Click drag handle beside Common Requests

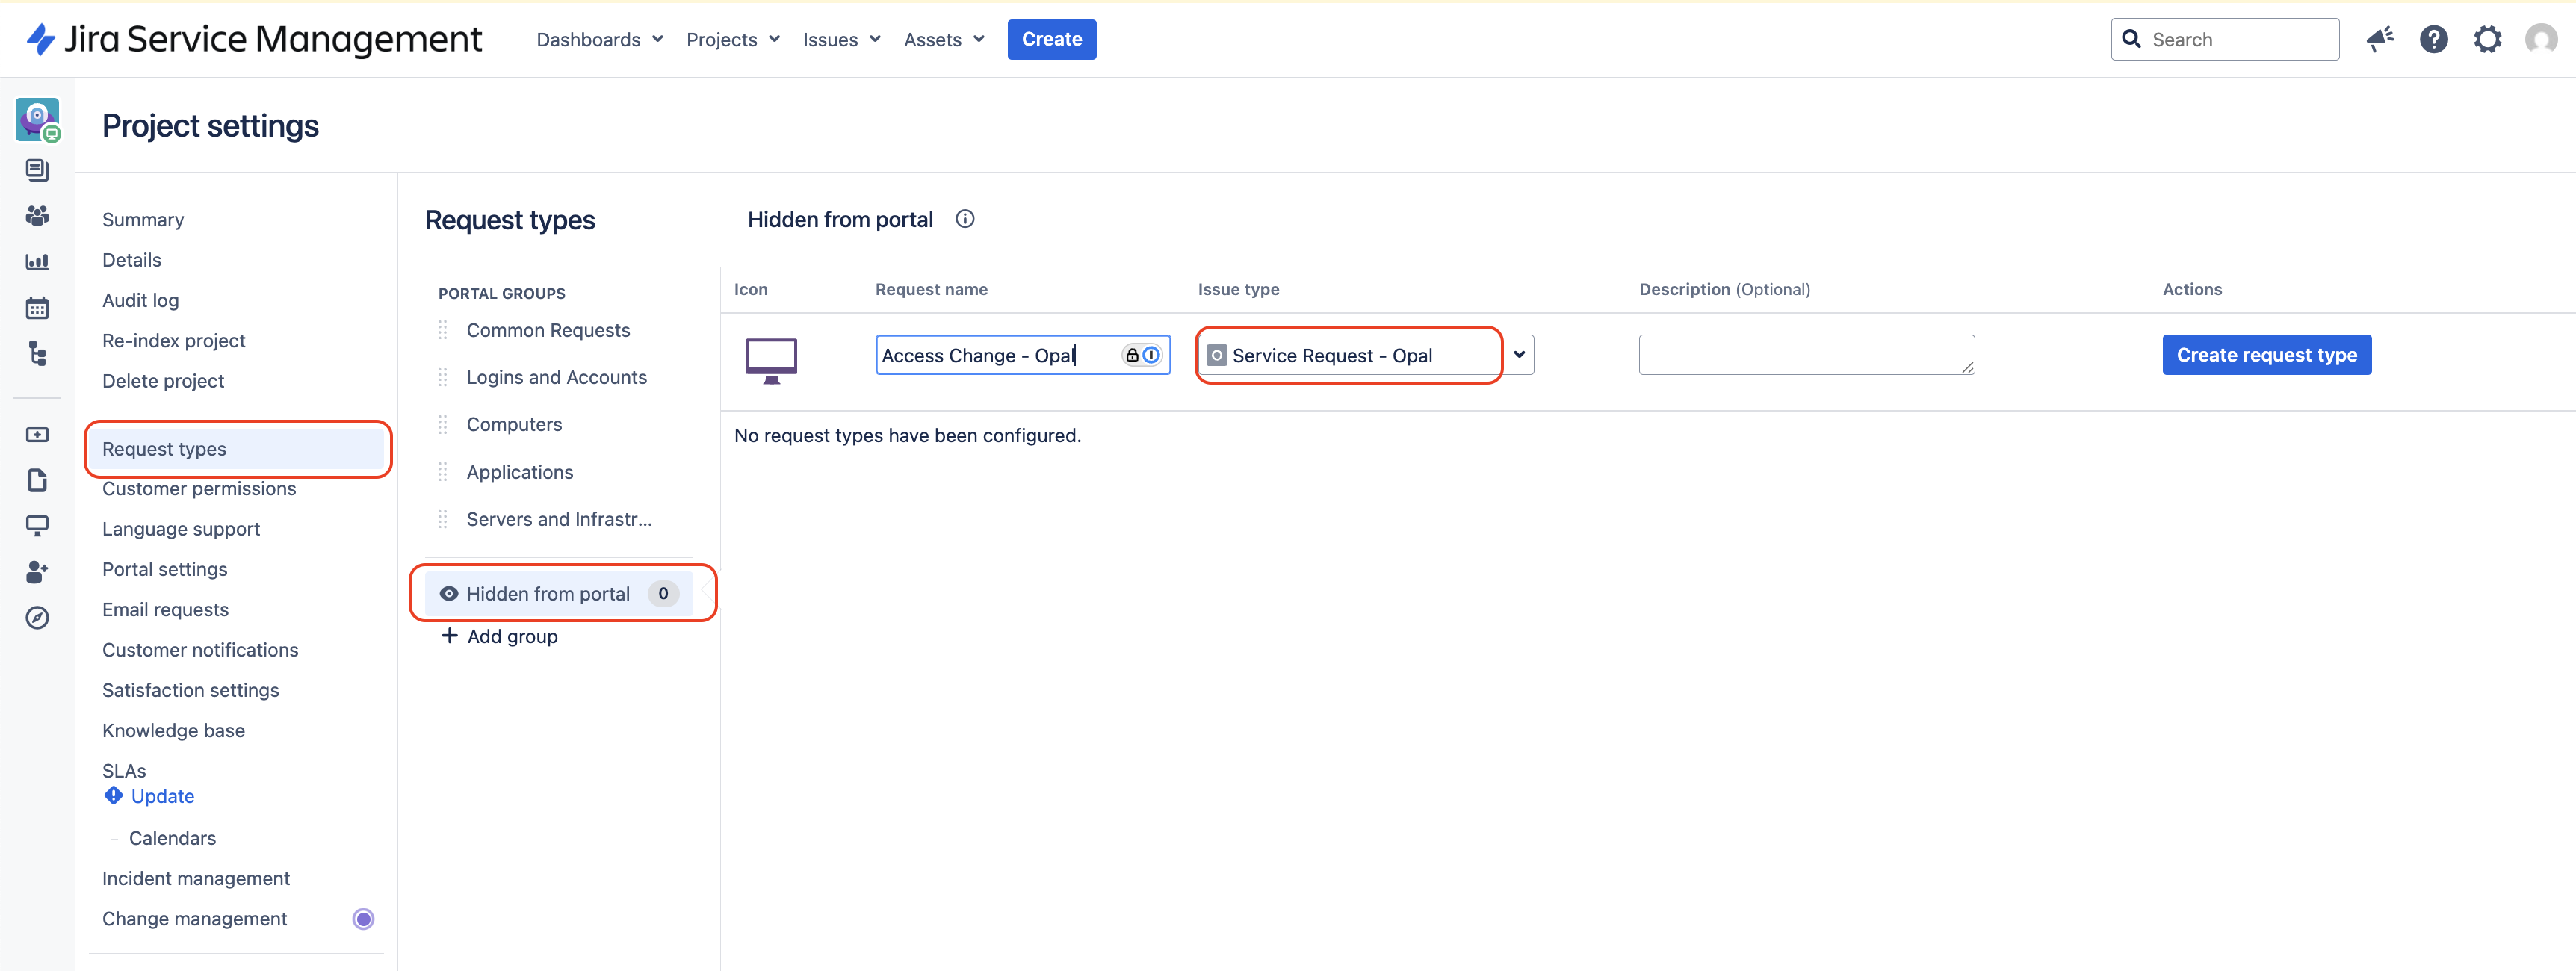click(x=443, y=330)
